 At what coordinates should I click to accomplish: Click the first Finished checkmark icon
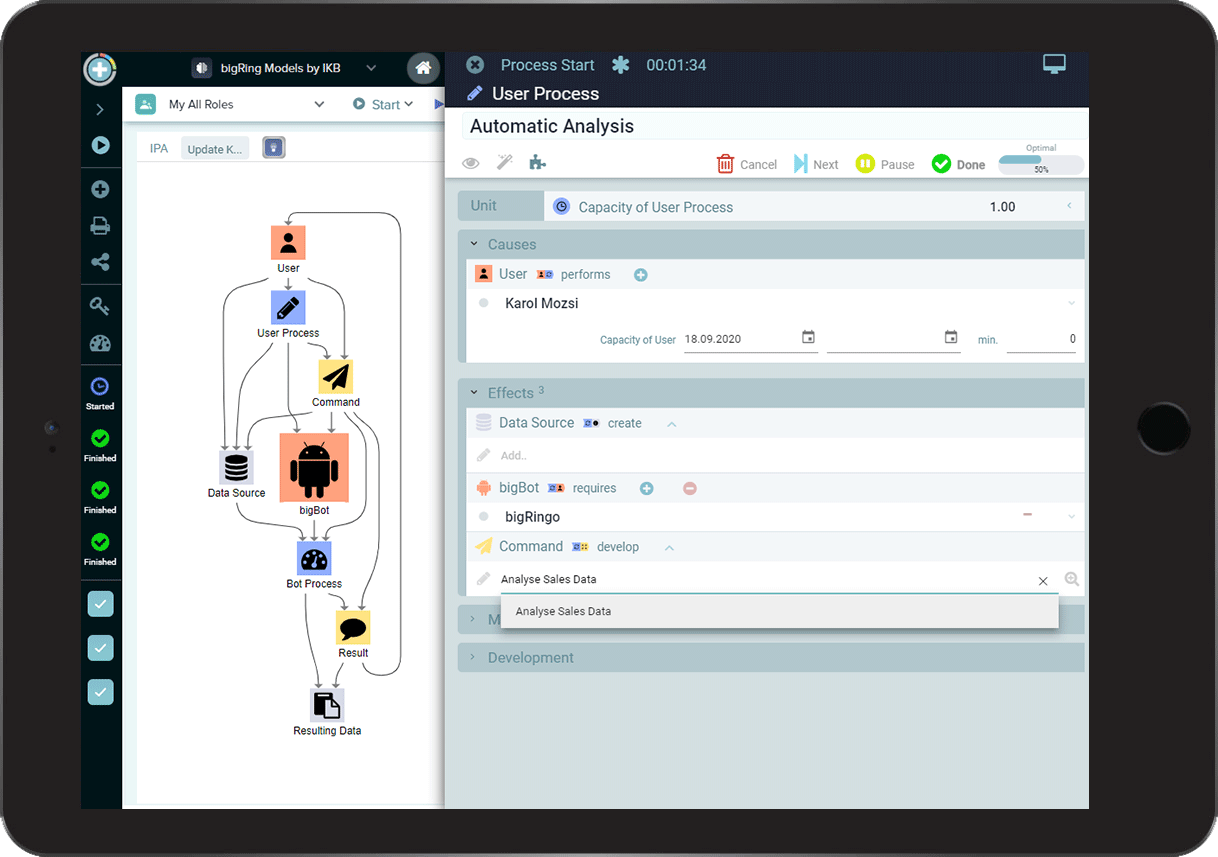coord(100,438)
